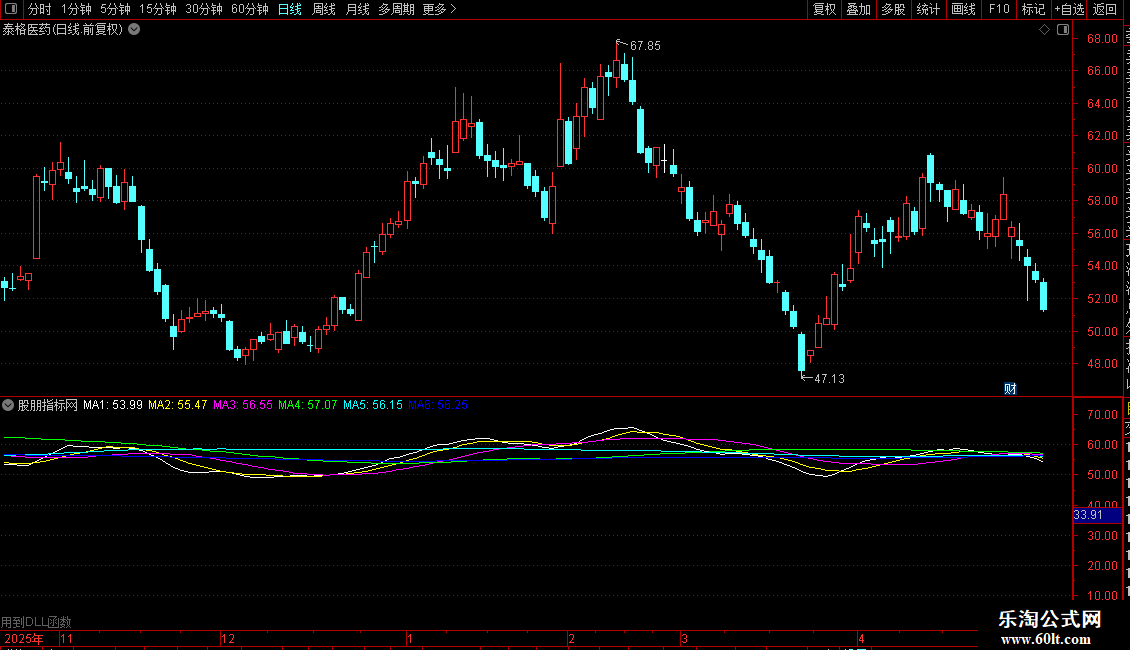Switch to 60分钟 timeframe
Image resolution: width=1130 pixels, height=650 pixels.
tap(249, 9)
